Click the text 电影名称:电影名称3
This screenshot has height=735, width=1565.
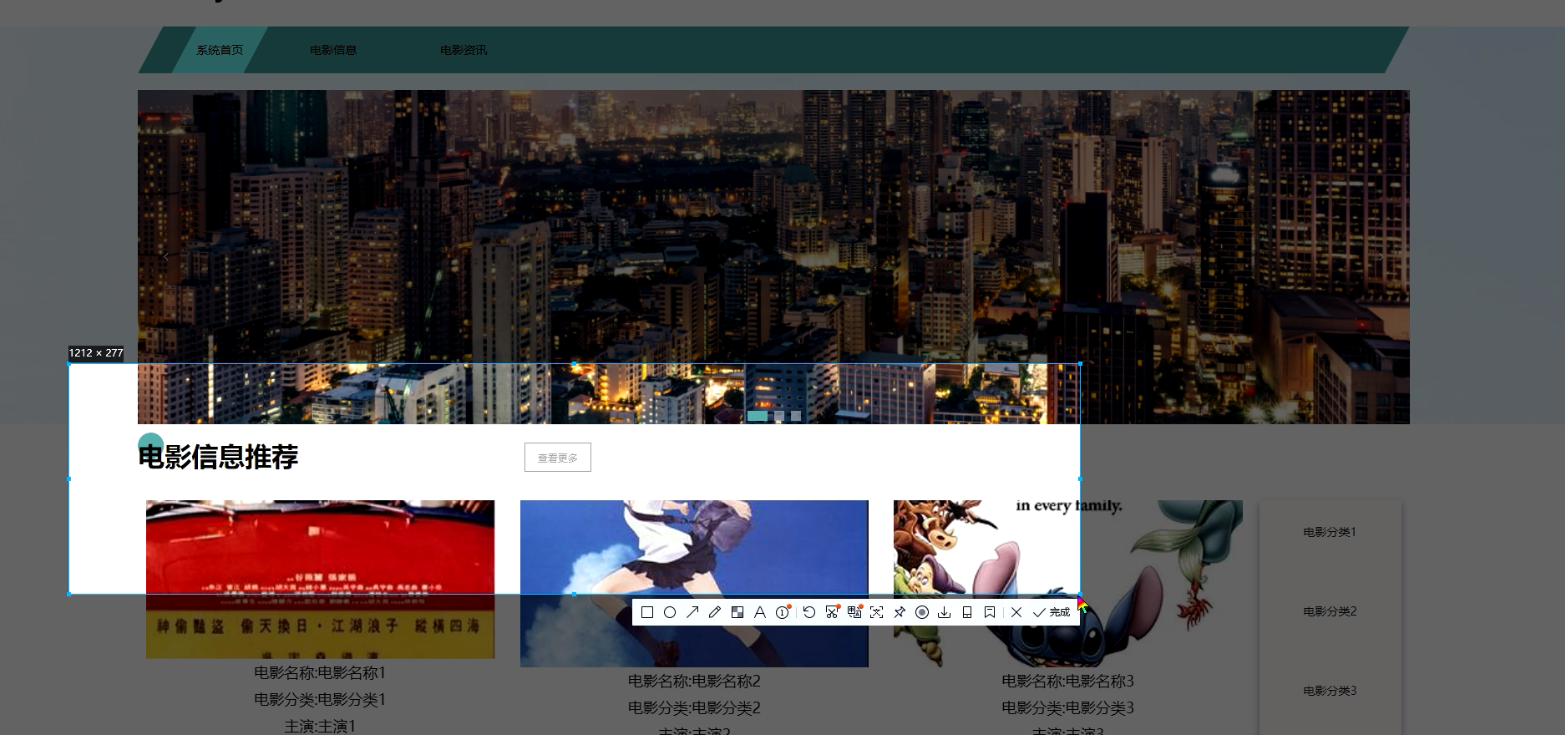(1068, 680)
